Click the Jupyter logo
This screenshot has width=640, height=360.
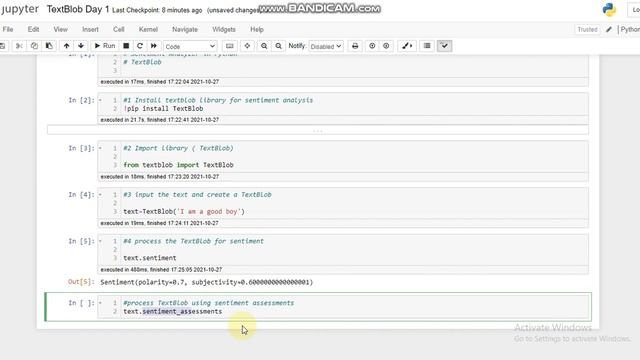[20, 9]
